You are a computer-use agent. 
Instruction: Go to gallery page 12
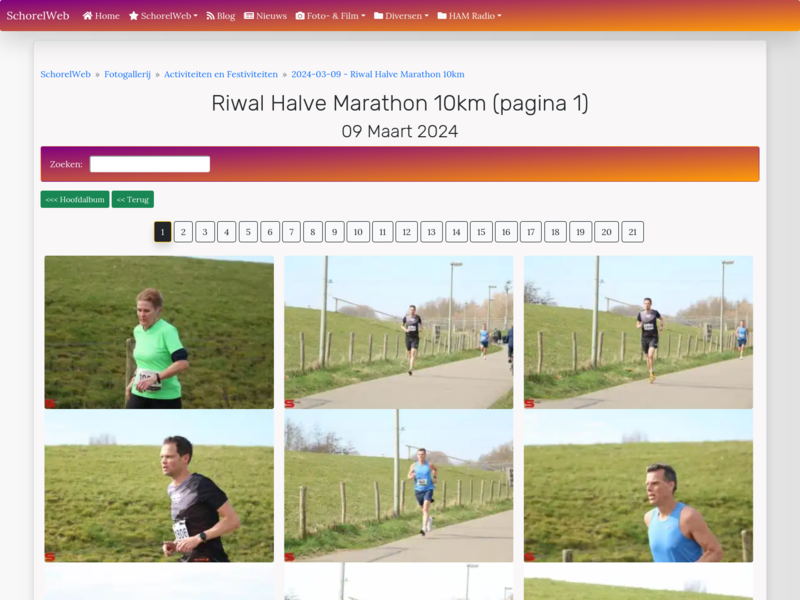pos(407,232)
